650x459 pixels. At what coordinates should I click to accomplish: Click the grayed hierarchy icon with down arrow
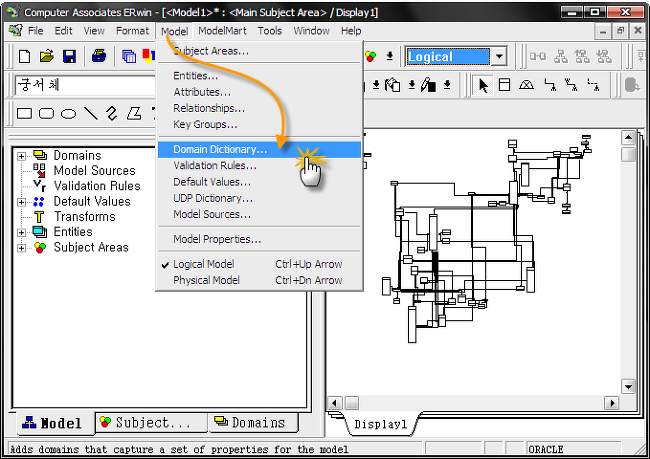[x=604, y=56]
